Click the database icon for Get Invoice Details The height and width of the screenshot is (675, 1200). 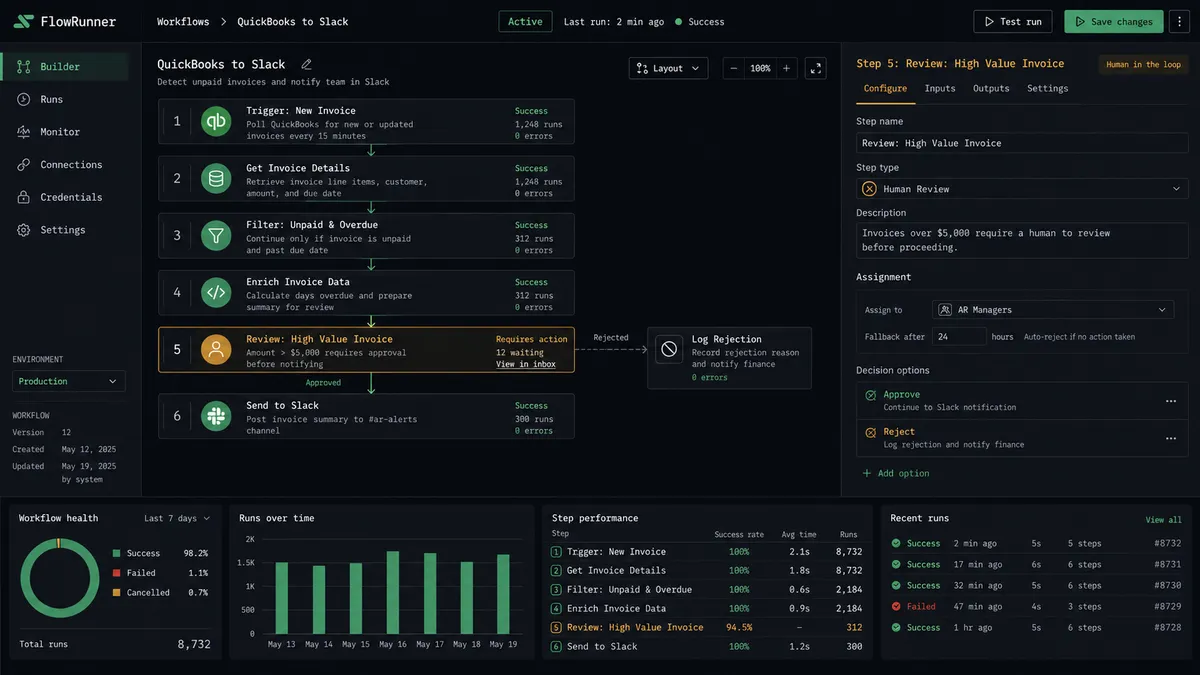(x=216, y=178)
